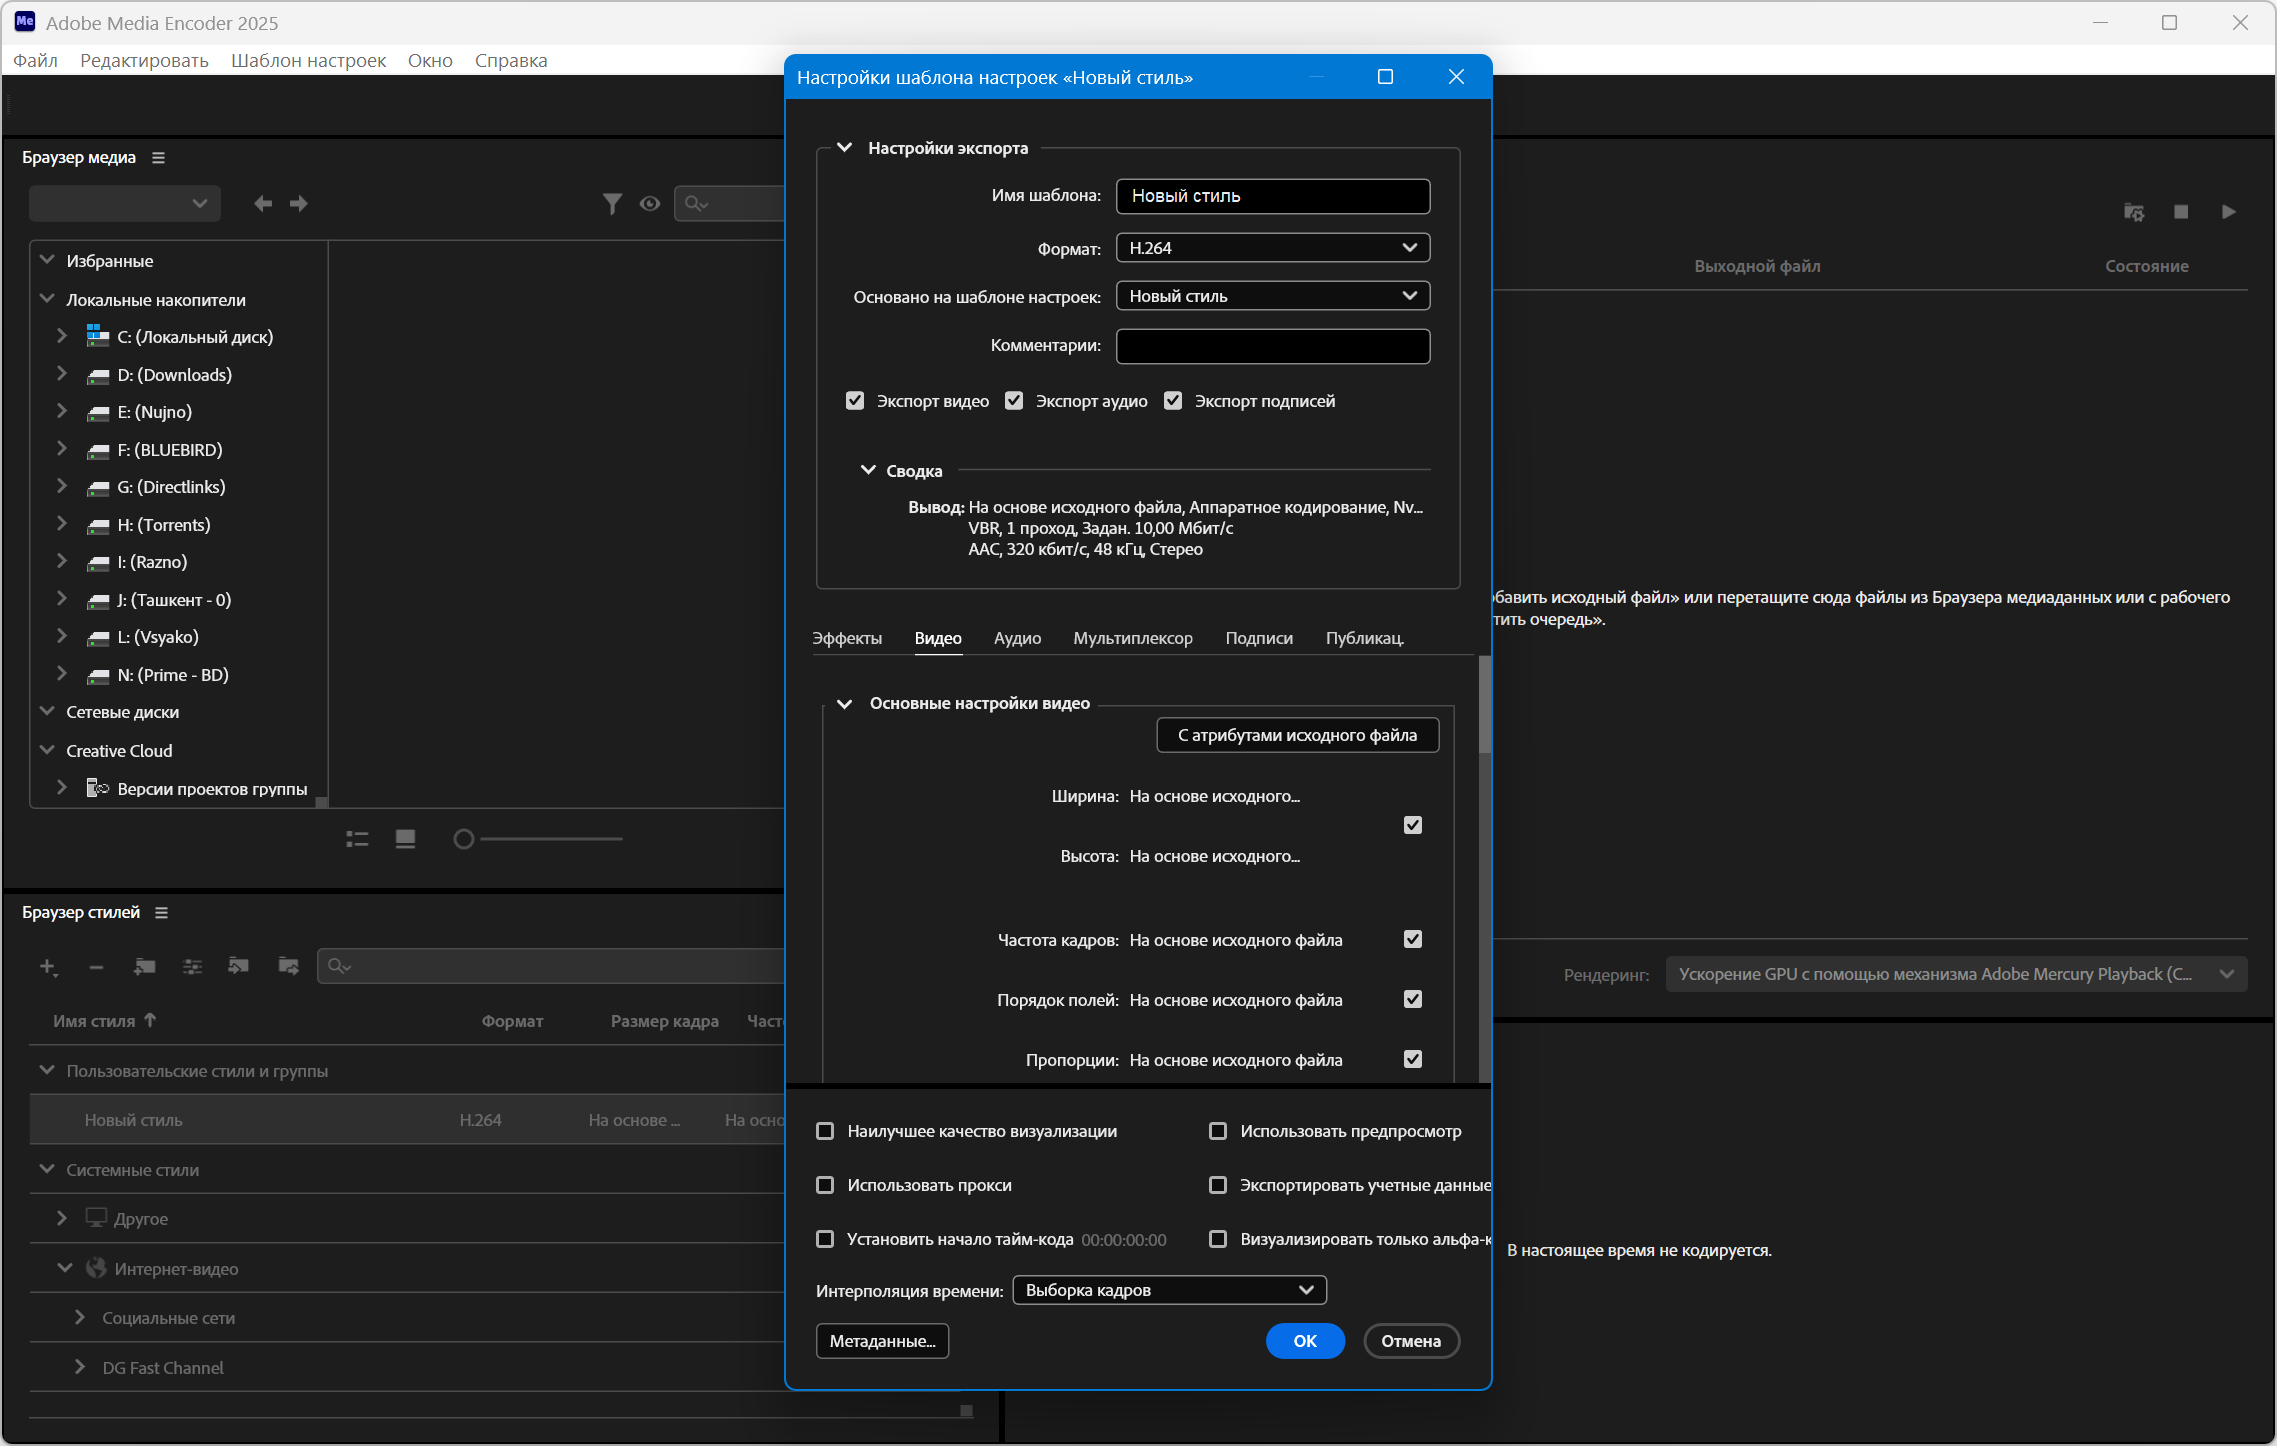Image resolution: width=2277 pixels, height=1446 pixels.
Task: Open the Шаблон настроек menu
Action: pyautogui.click(x=308, y=60)
